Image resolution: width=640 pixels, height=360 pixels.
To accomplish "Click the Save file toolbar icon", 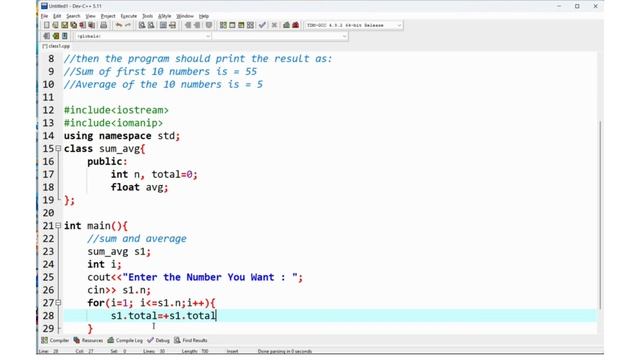I will (64, 25).
